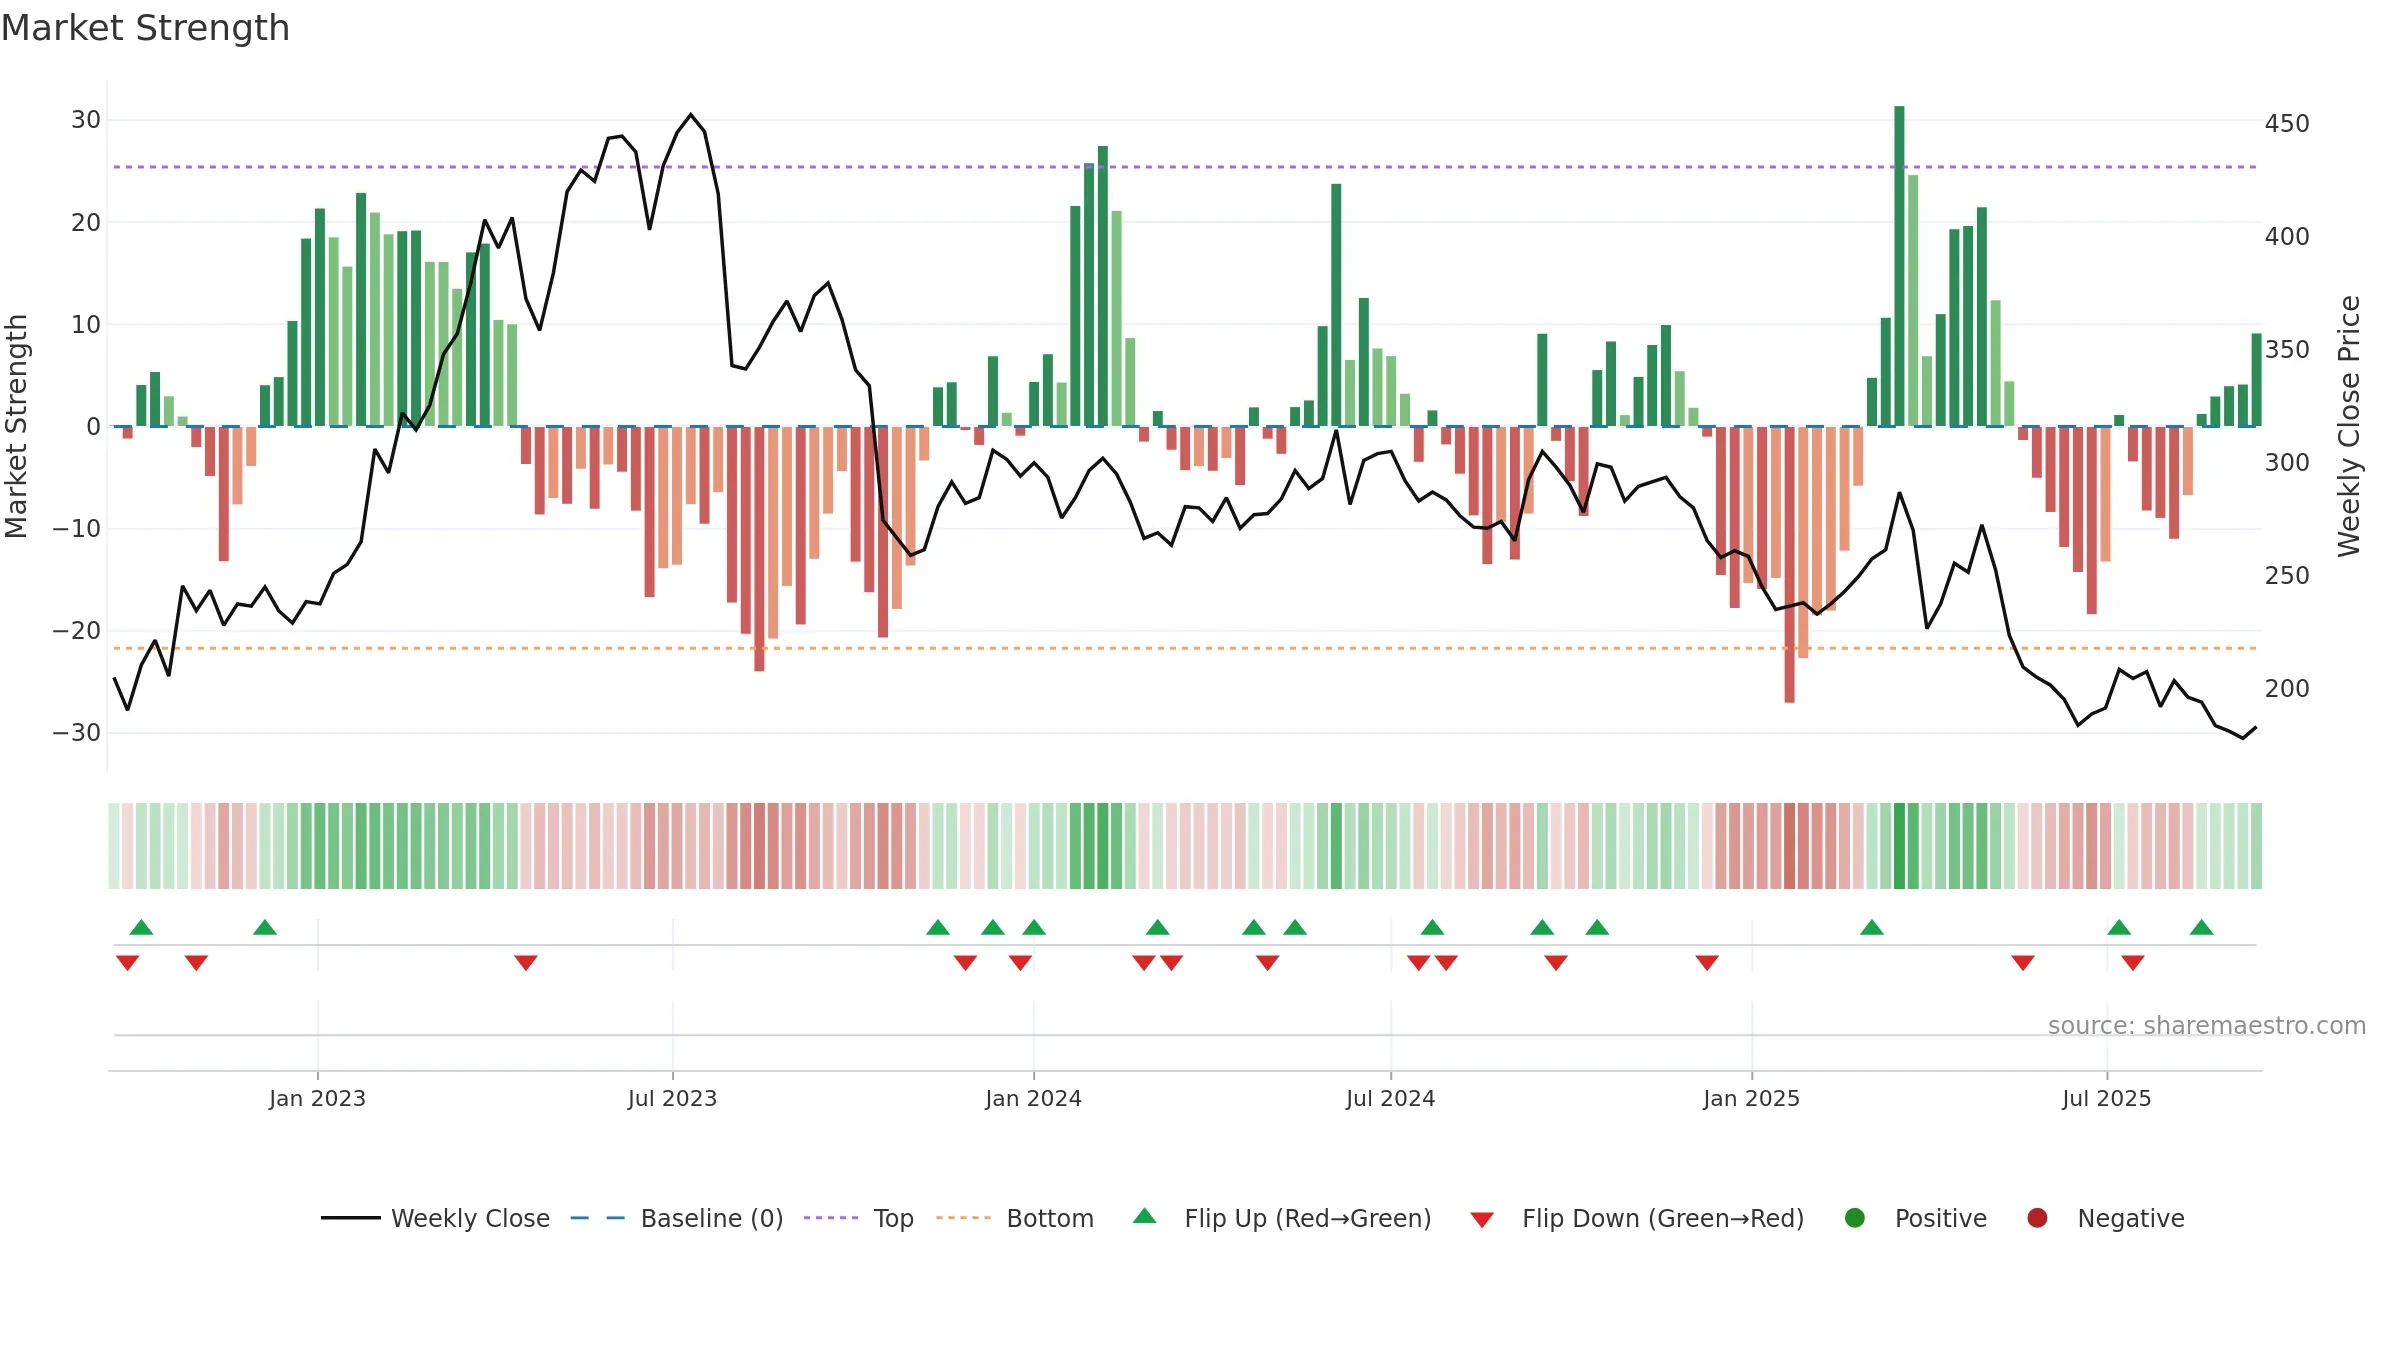
Task: Click the black Weekly Close line sample in legend
Action: click(x=351, y=1218)
